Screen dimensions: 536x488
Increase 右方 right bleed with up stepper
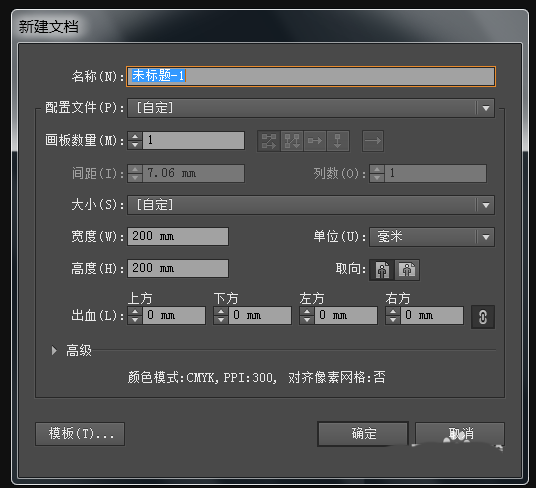click(393, 311)
